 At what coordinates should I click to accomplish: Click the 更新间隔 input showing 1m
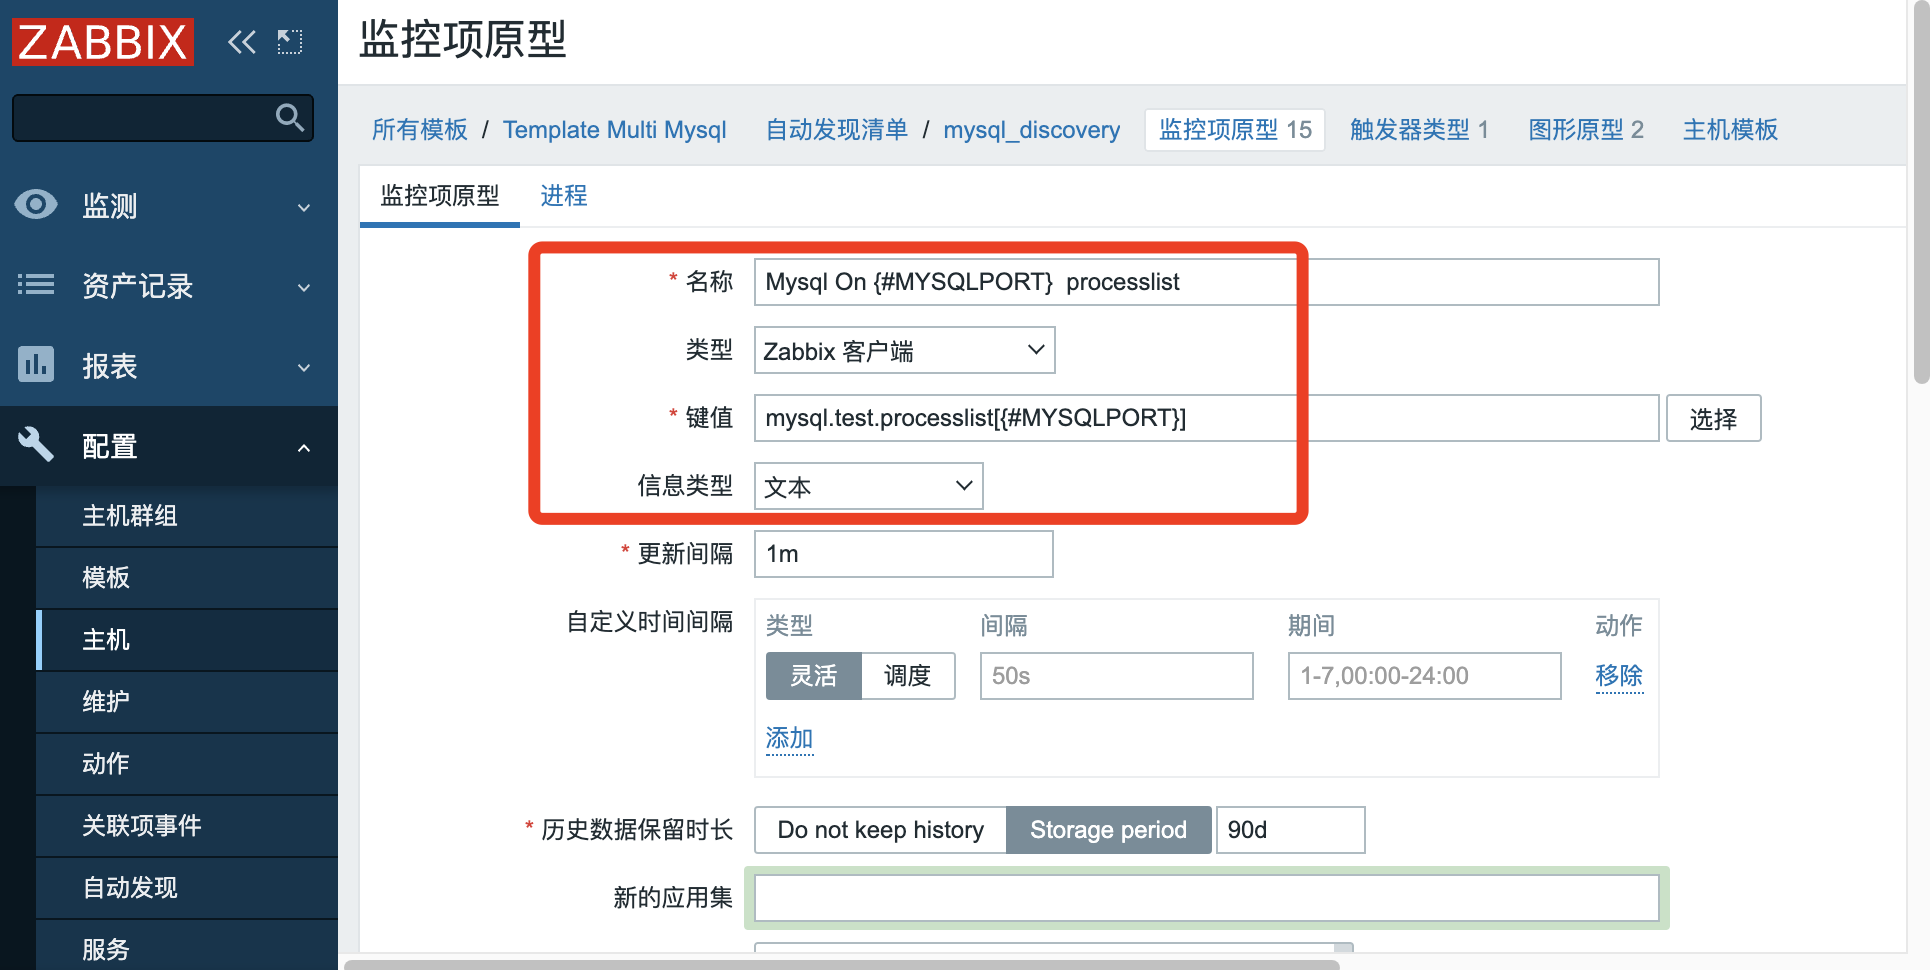(x=903, y=553)
